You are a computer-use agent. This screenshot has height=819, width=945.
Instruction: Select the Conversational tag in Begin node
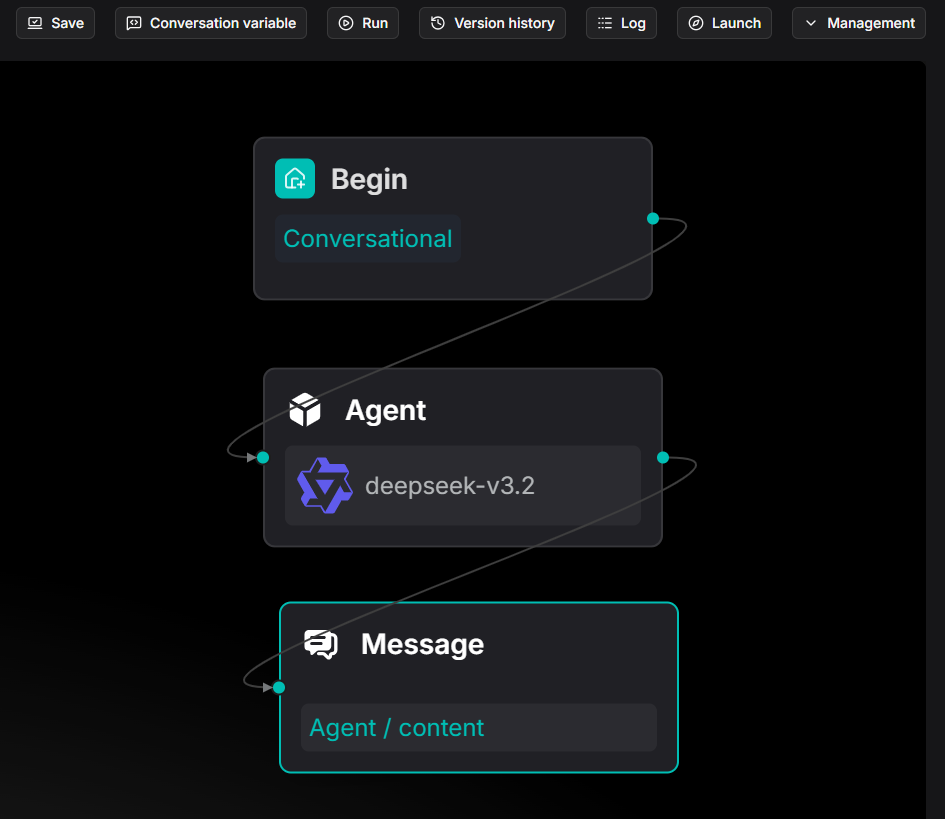tap(368, 239)
